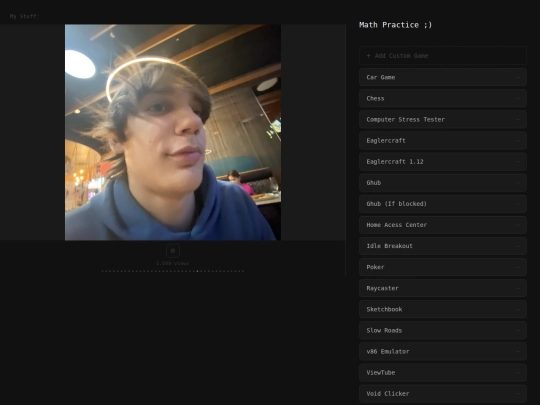540x405 pixels.
Task: Start Idle Breakout
Action: (443, 246)
